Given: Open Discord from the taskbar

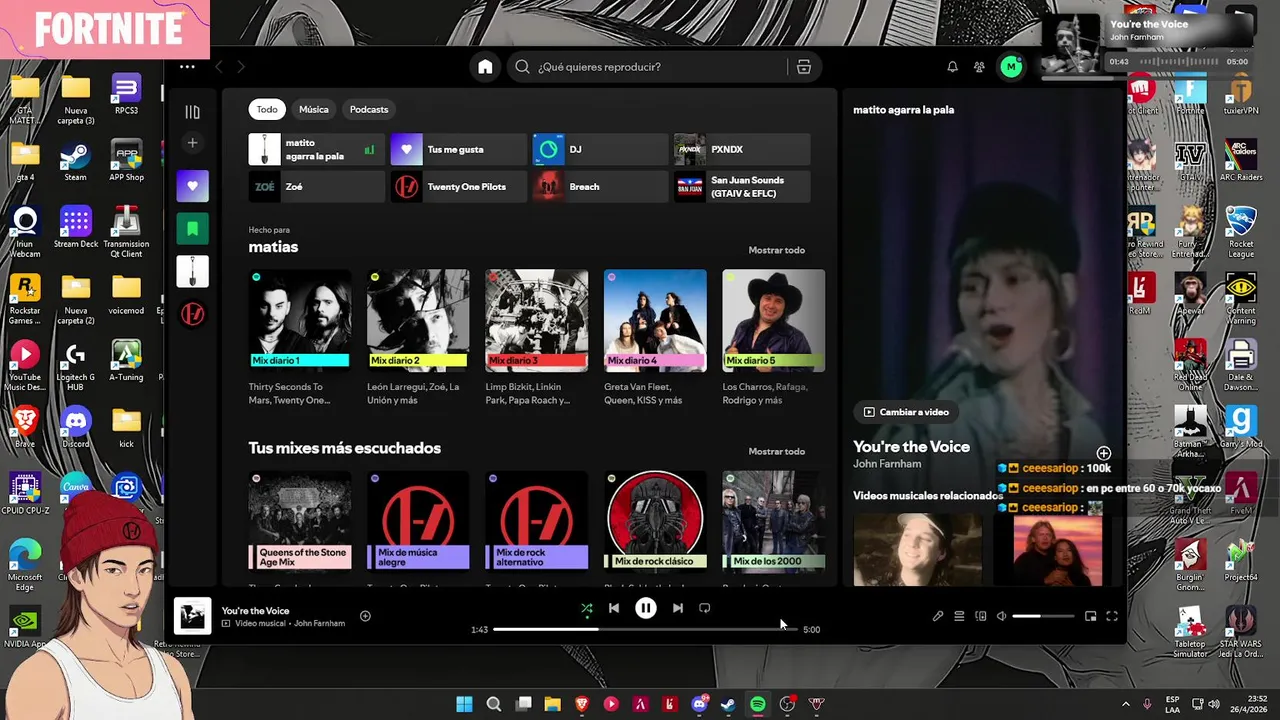Looking at the screenshot, I should tap(700, 704).
